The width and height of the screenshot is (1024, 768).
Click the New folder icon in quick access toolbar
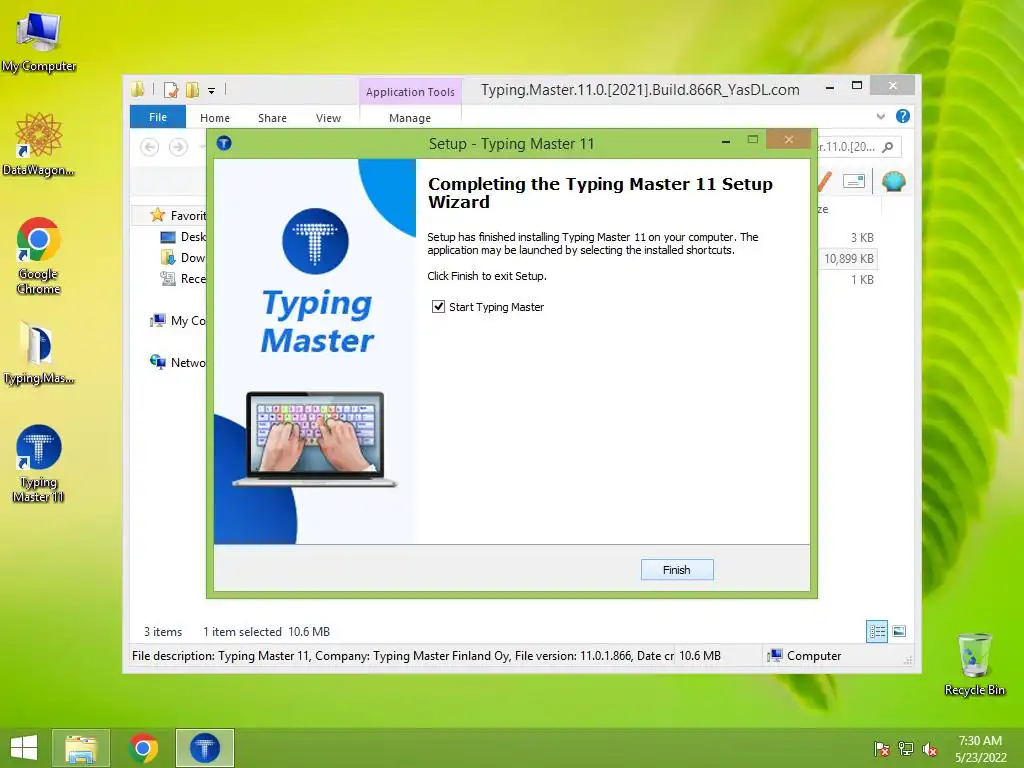[192, 90]
